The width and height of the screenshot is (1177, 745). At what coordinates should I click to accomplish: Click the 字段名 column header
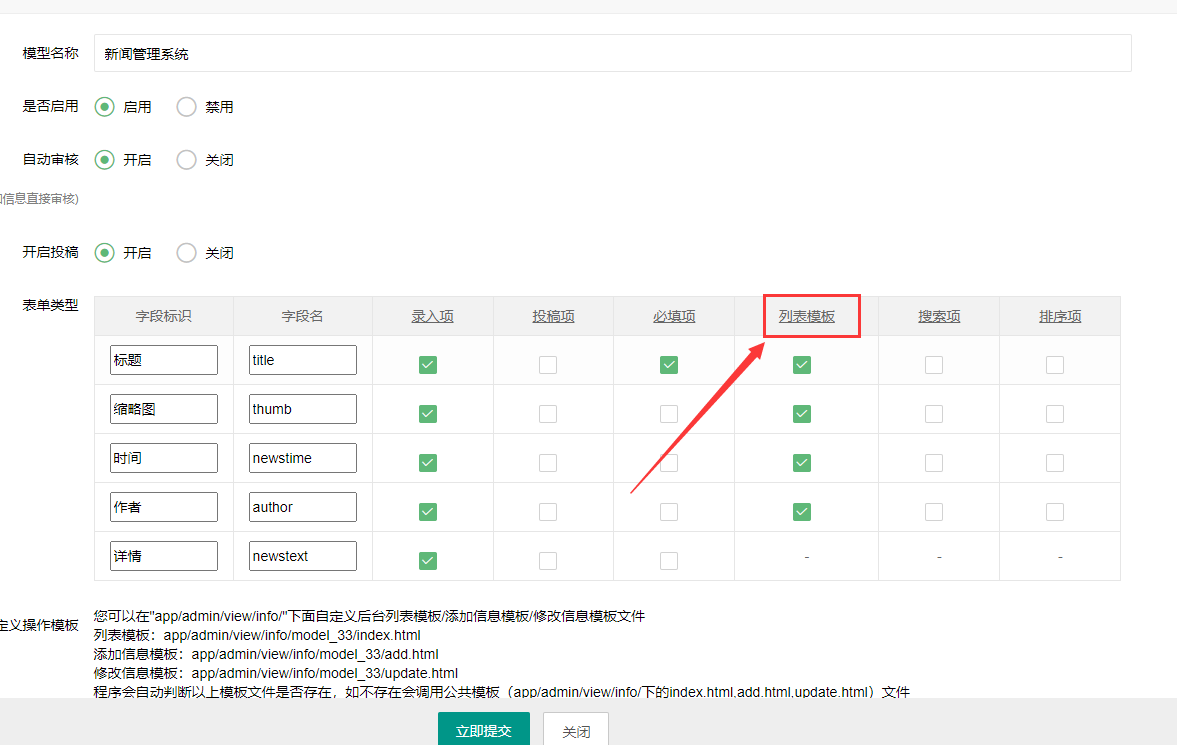(x=303, y=316)
